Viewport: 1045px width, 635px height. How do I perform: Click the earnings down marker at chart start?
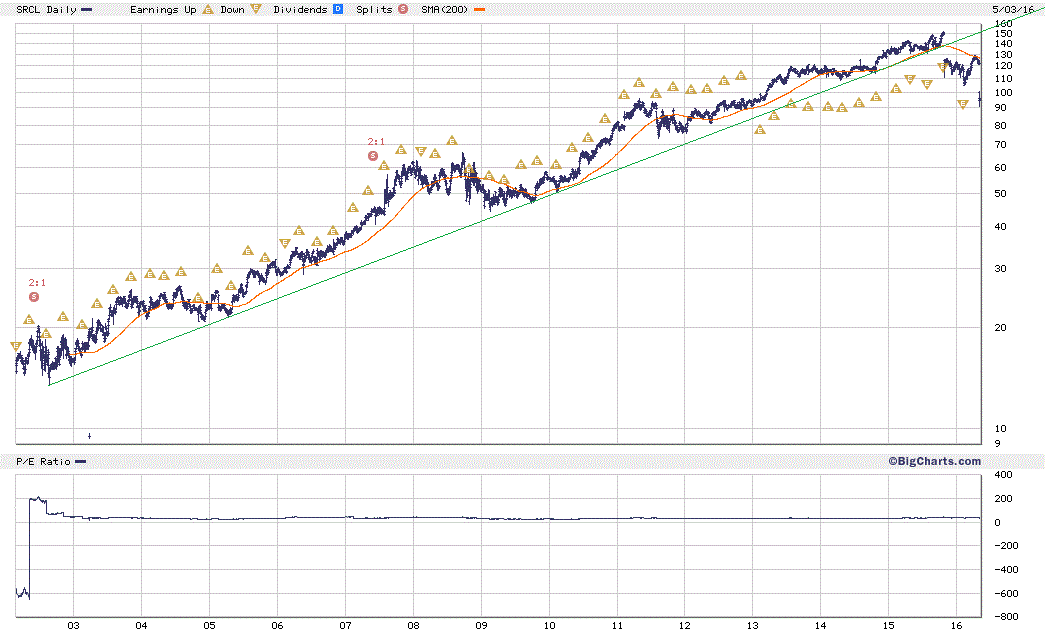tap(16, 346)
